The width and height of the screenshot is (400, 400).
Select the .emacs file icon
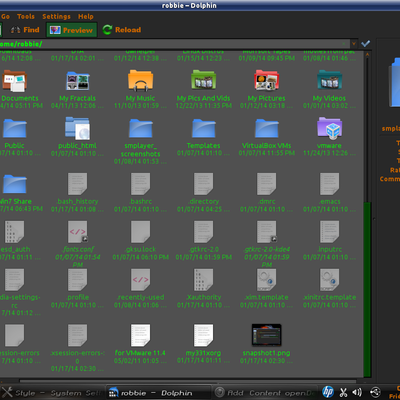[329, 184]
